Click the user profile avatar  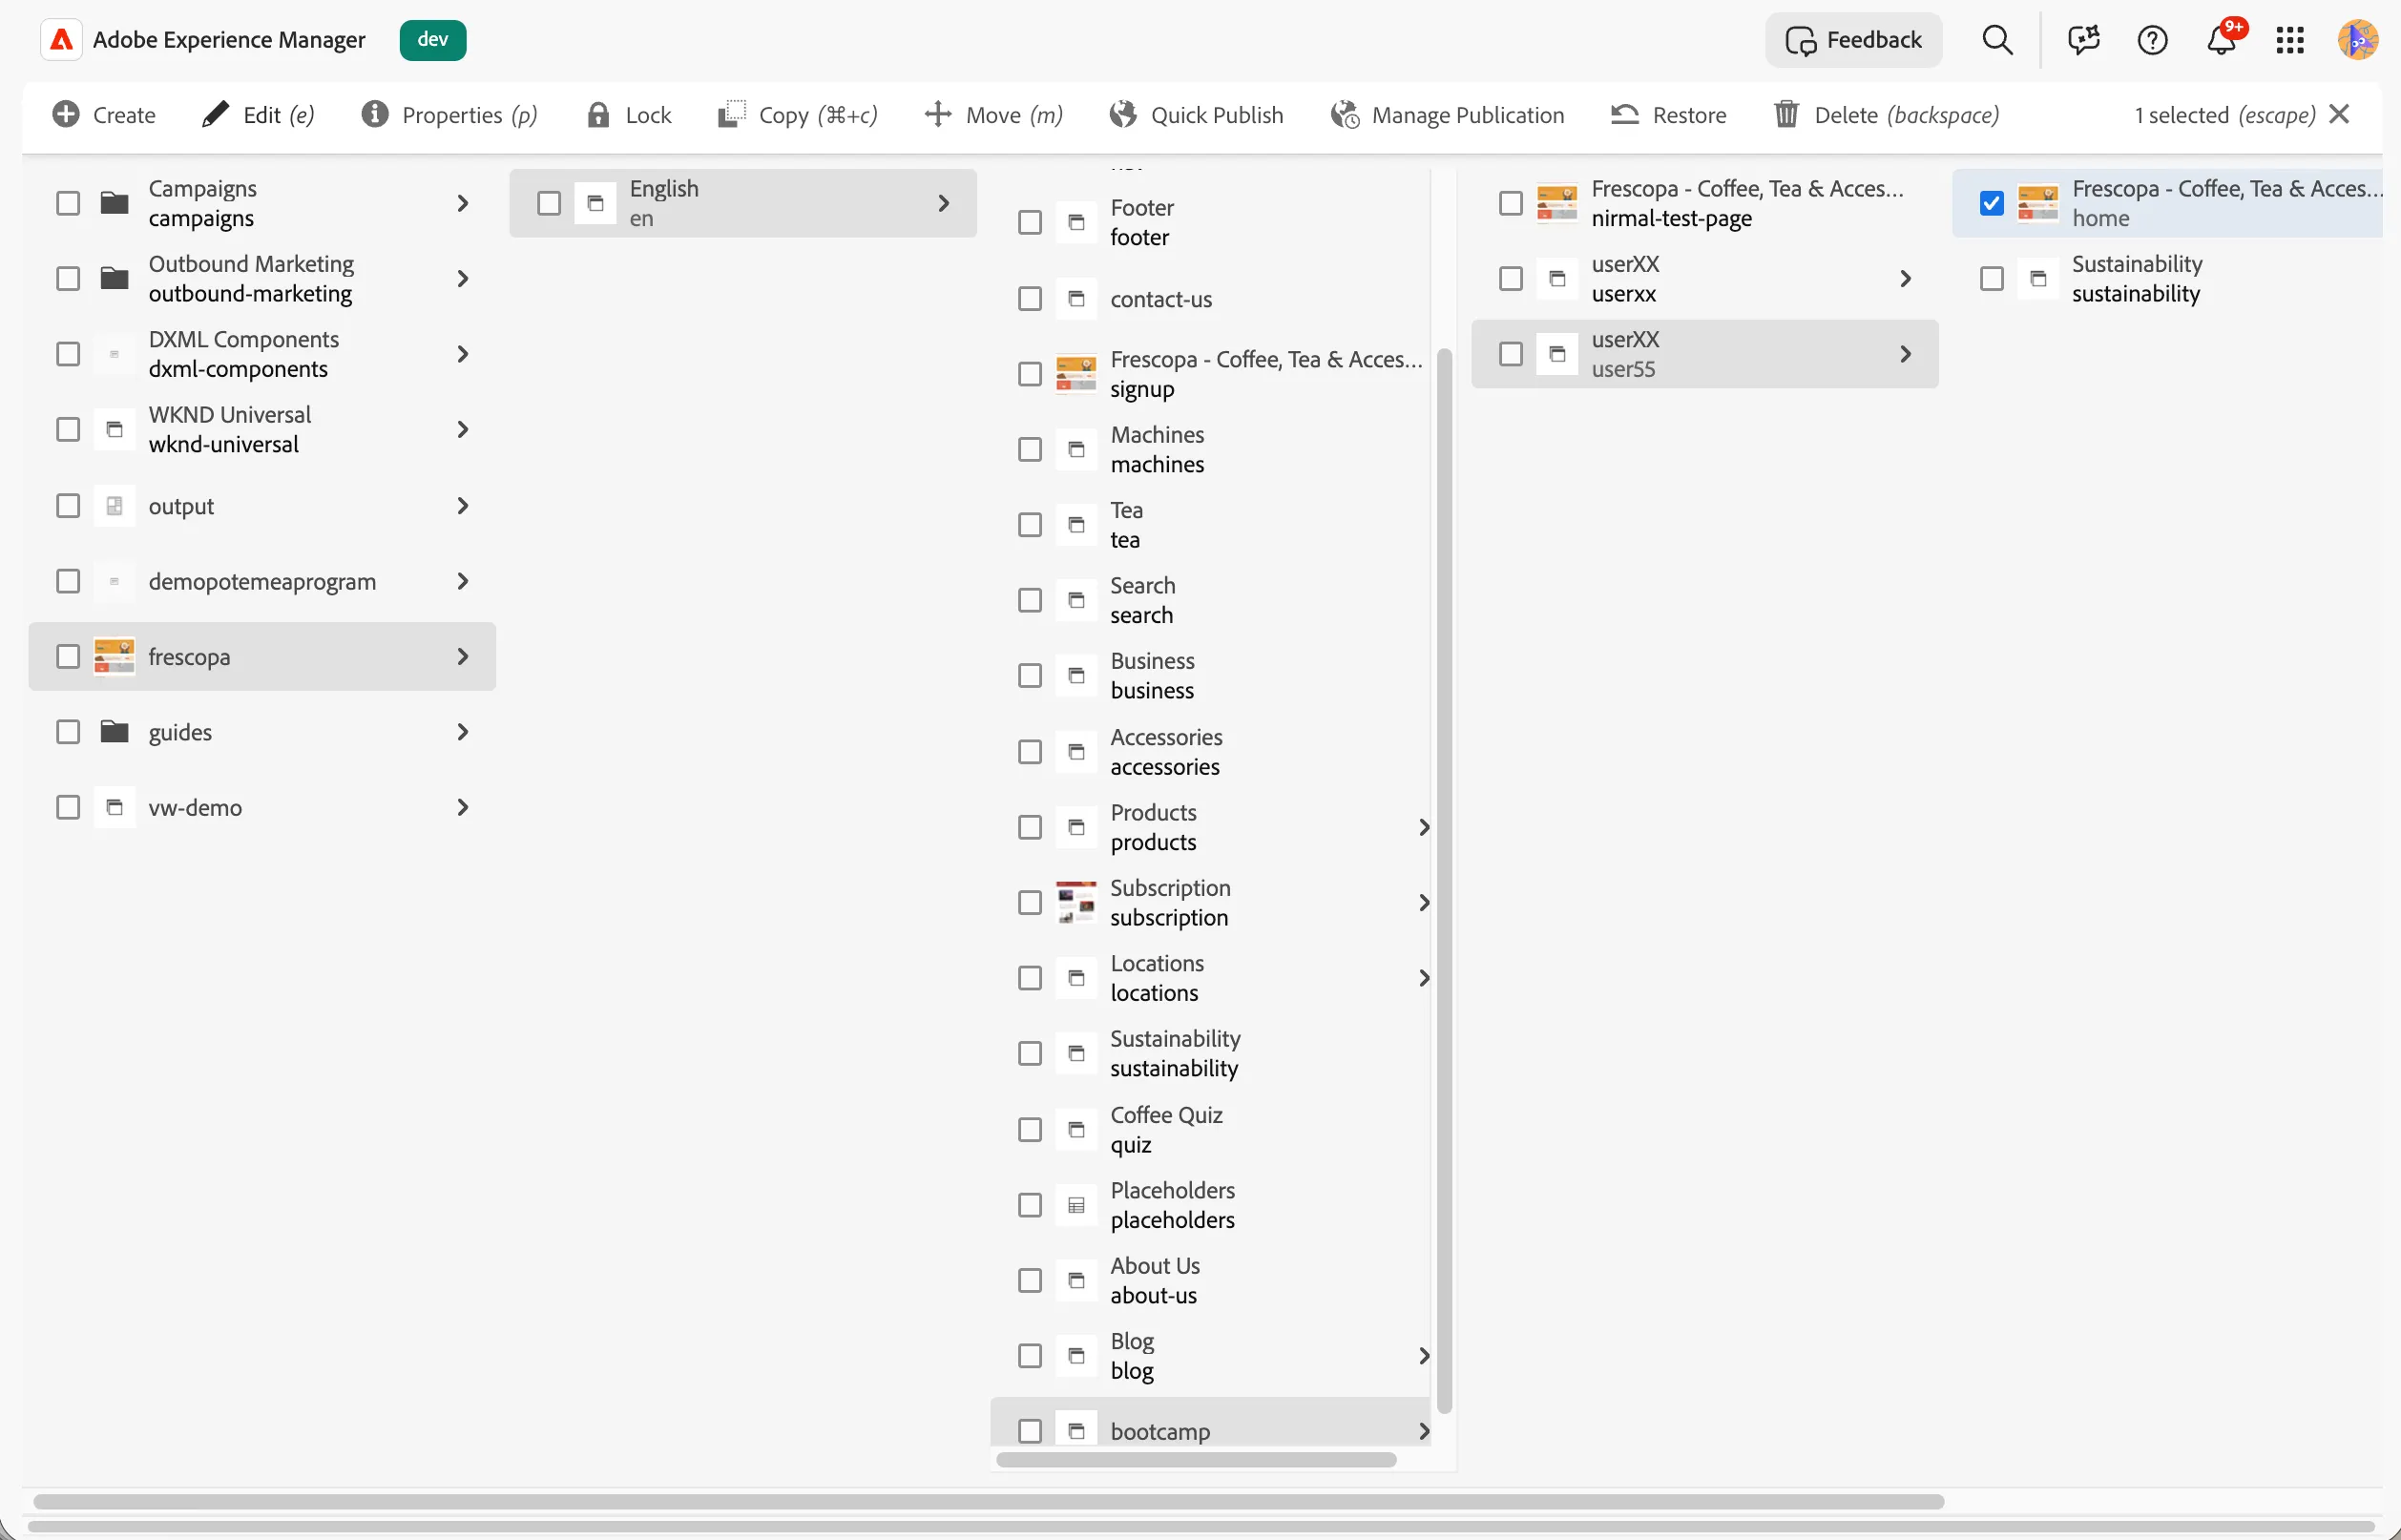pyautogui.click(x=2357, y=40)
